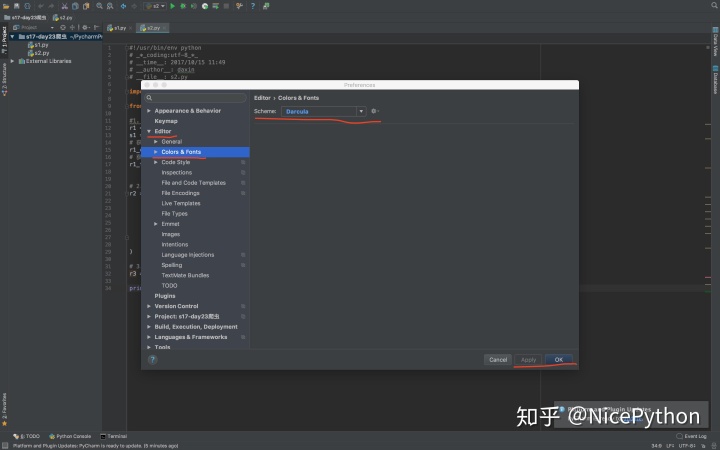Screen dimensions: 720x450
Task: Click the scheme gear icon next to Darcula
Action: pyautogui.click(x=375, y=111)
